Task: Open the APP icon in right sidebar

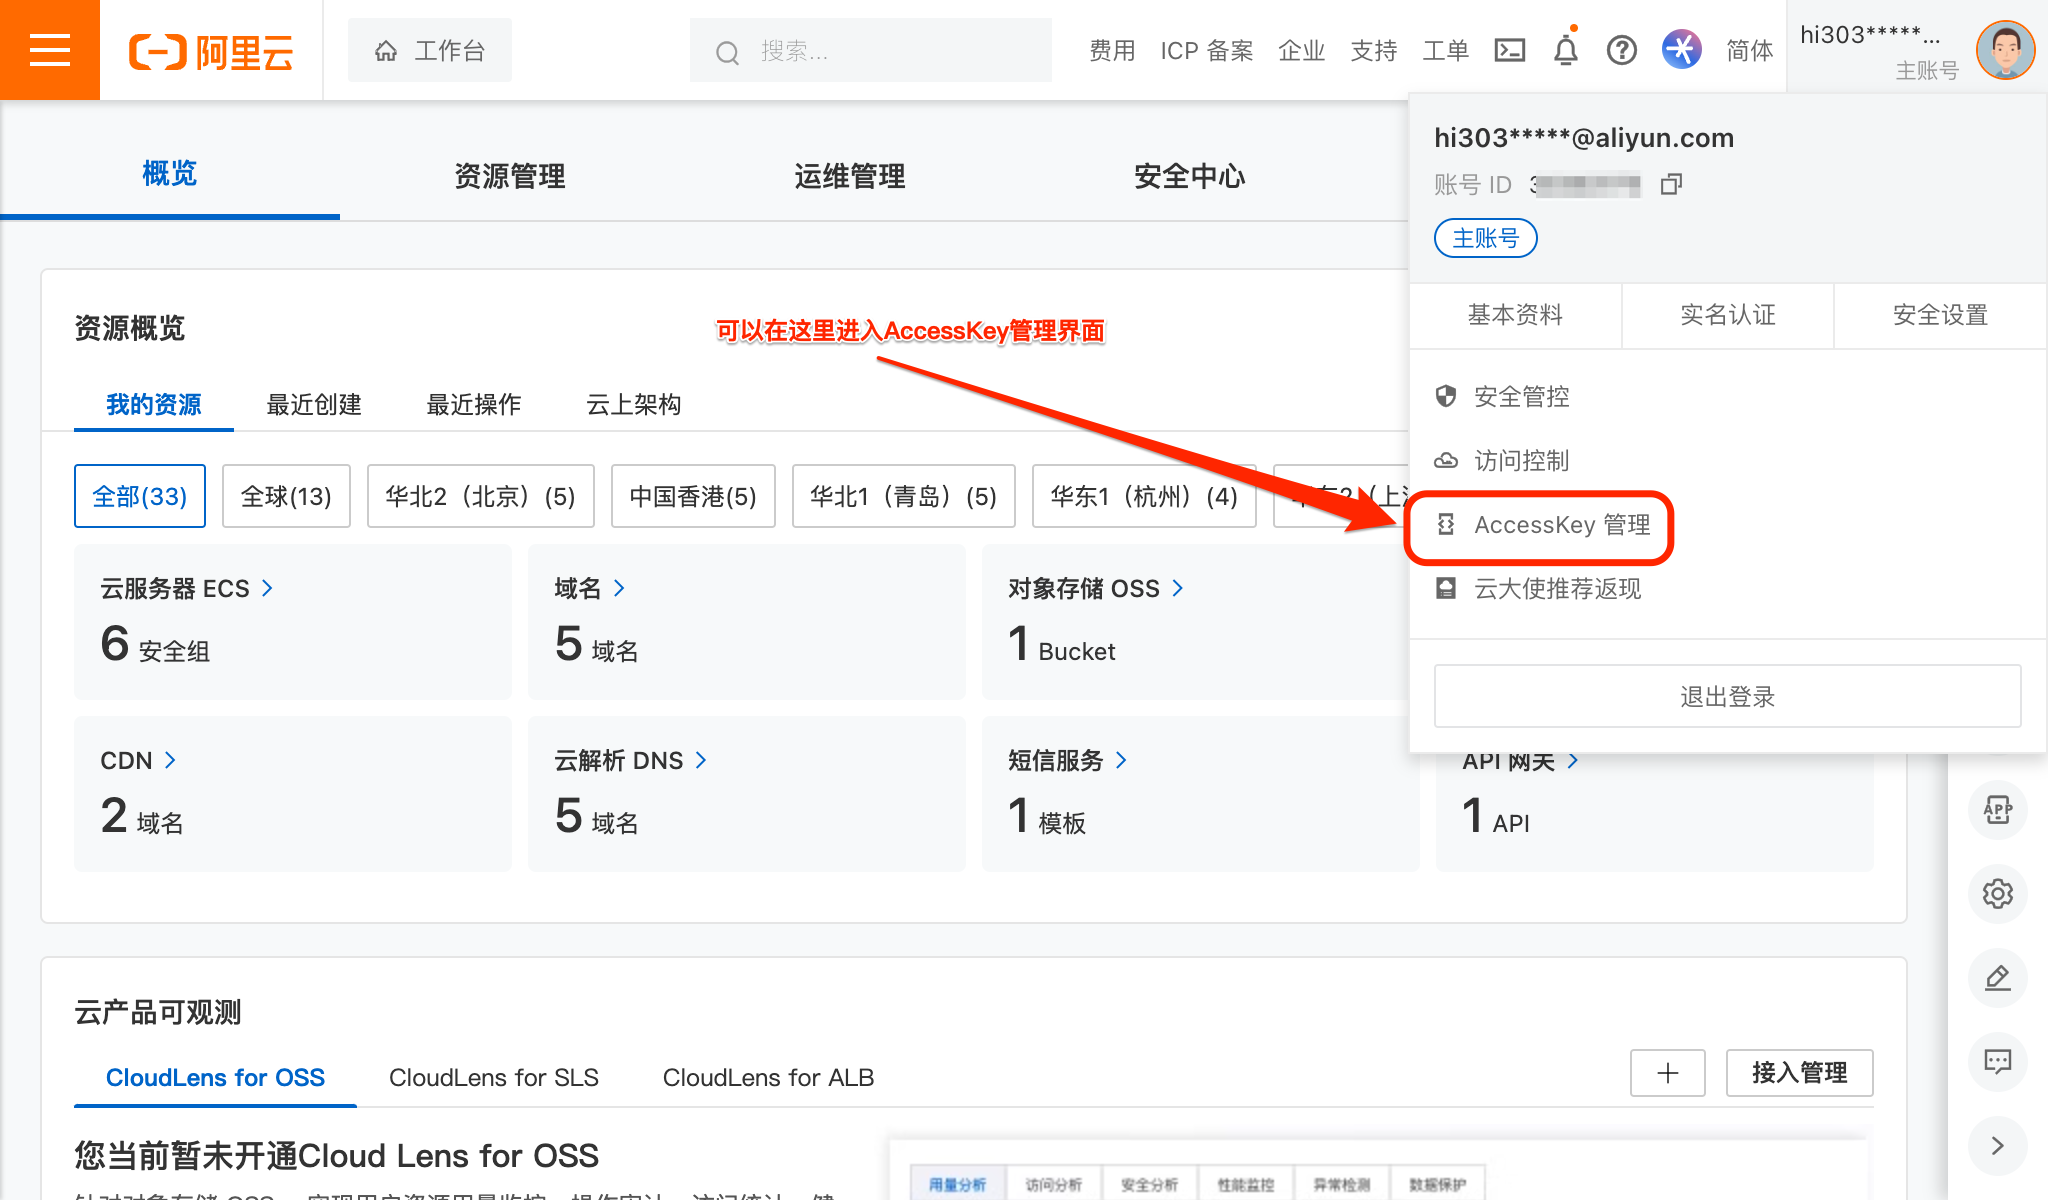Action: [x=1997, y=809]
